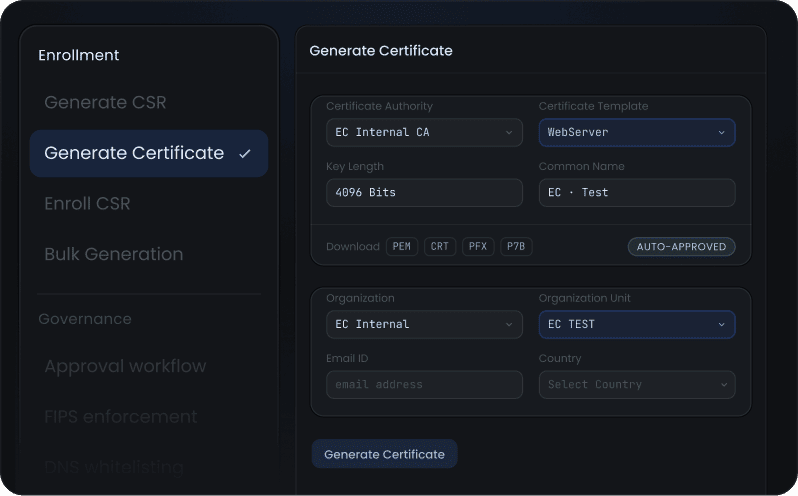
Task: Click the Common Name field
Action: tap(637, 192)
